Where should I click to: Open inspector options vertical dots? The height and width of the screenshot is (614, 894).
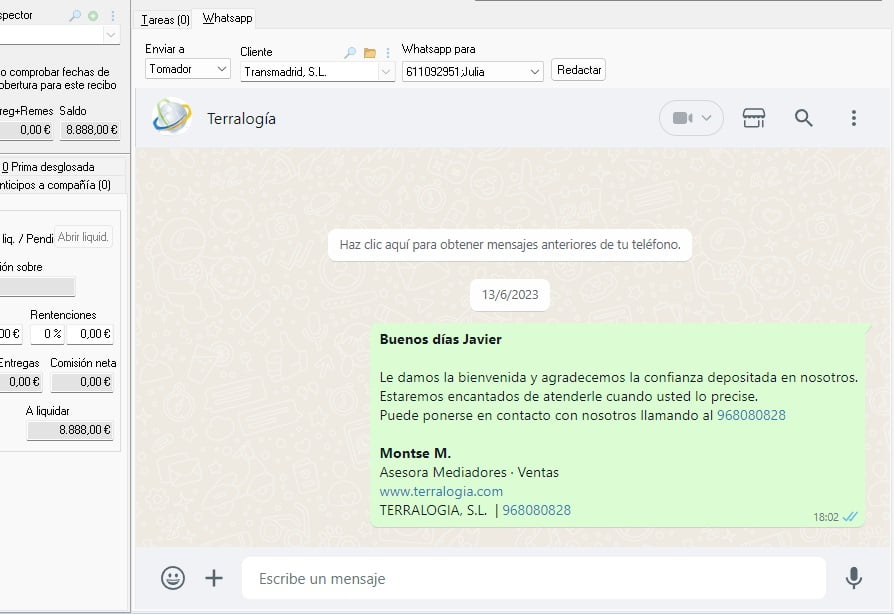point(113,16)
